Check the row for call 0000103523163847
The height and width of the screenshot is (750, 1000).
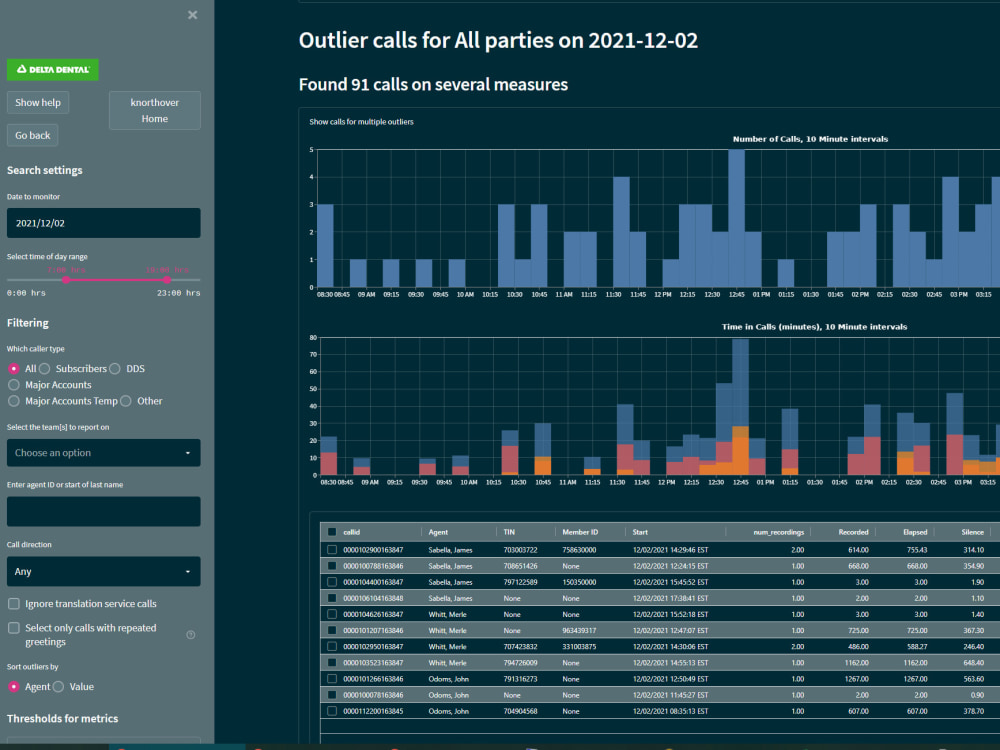point(332,663)
